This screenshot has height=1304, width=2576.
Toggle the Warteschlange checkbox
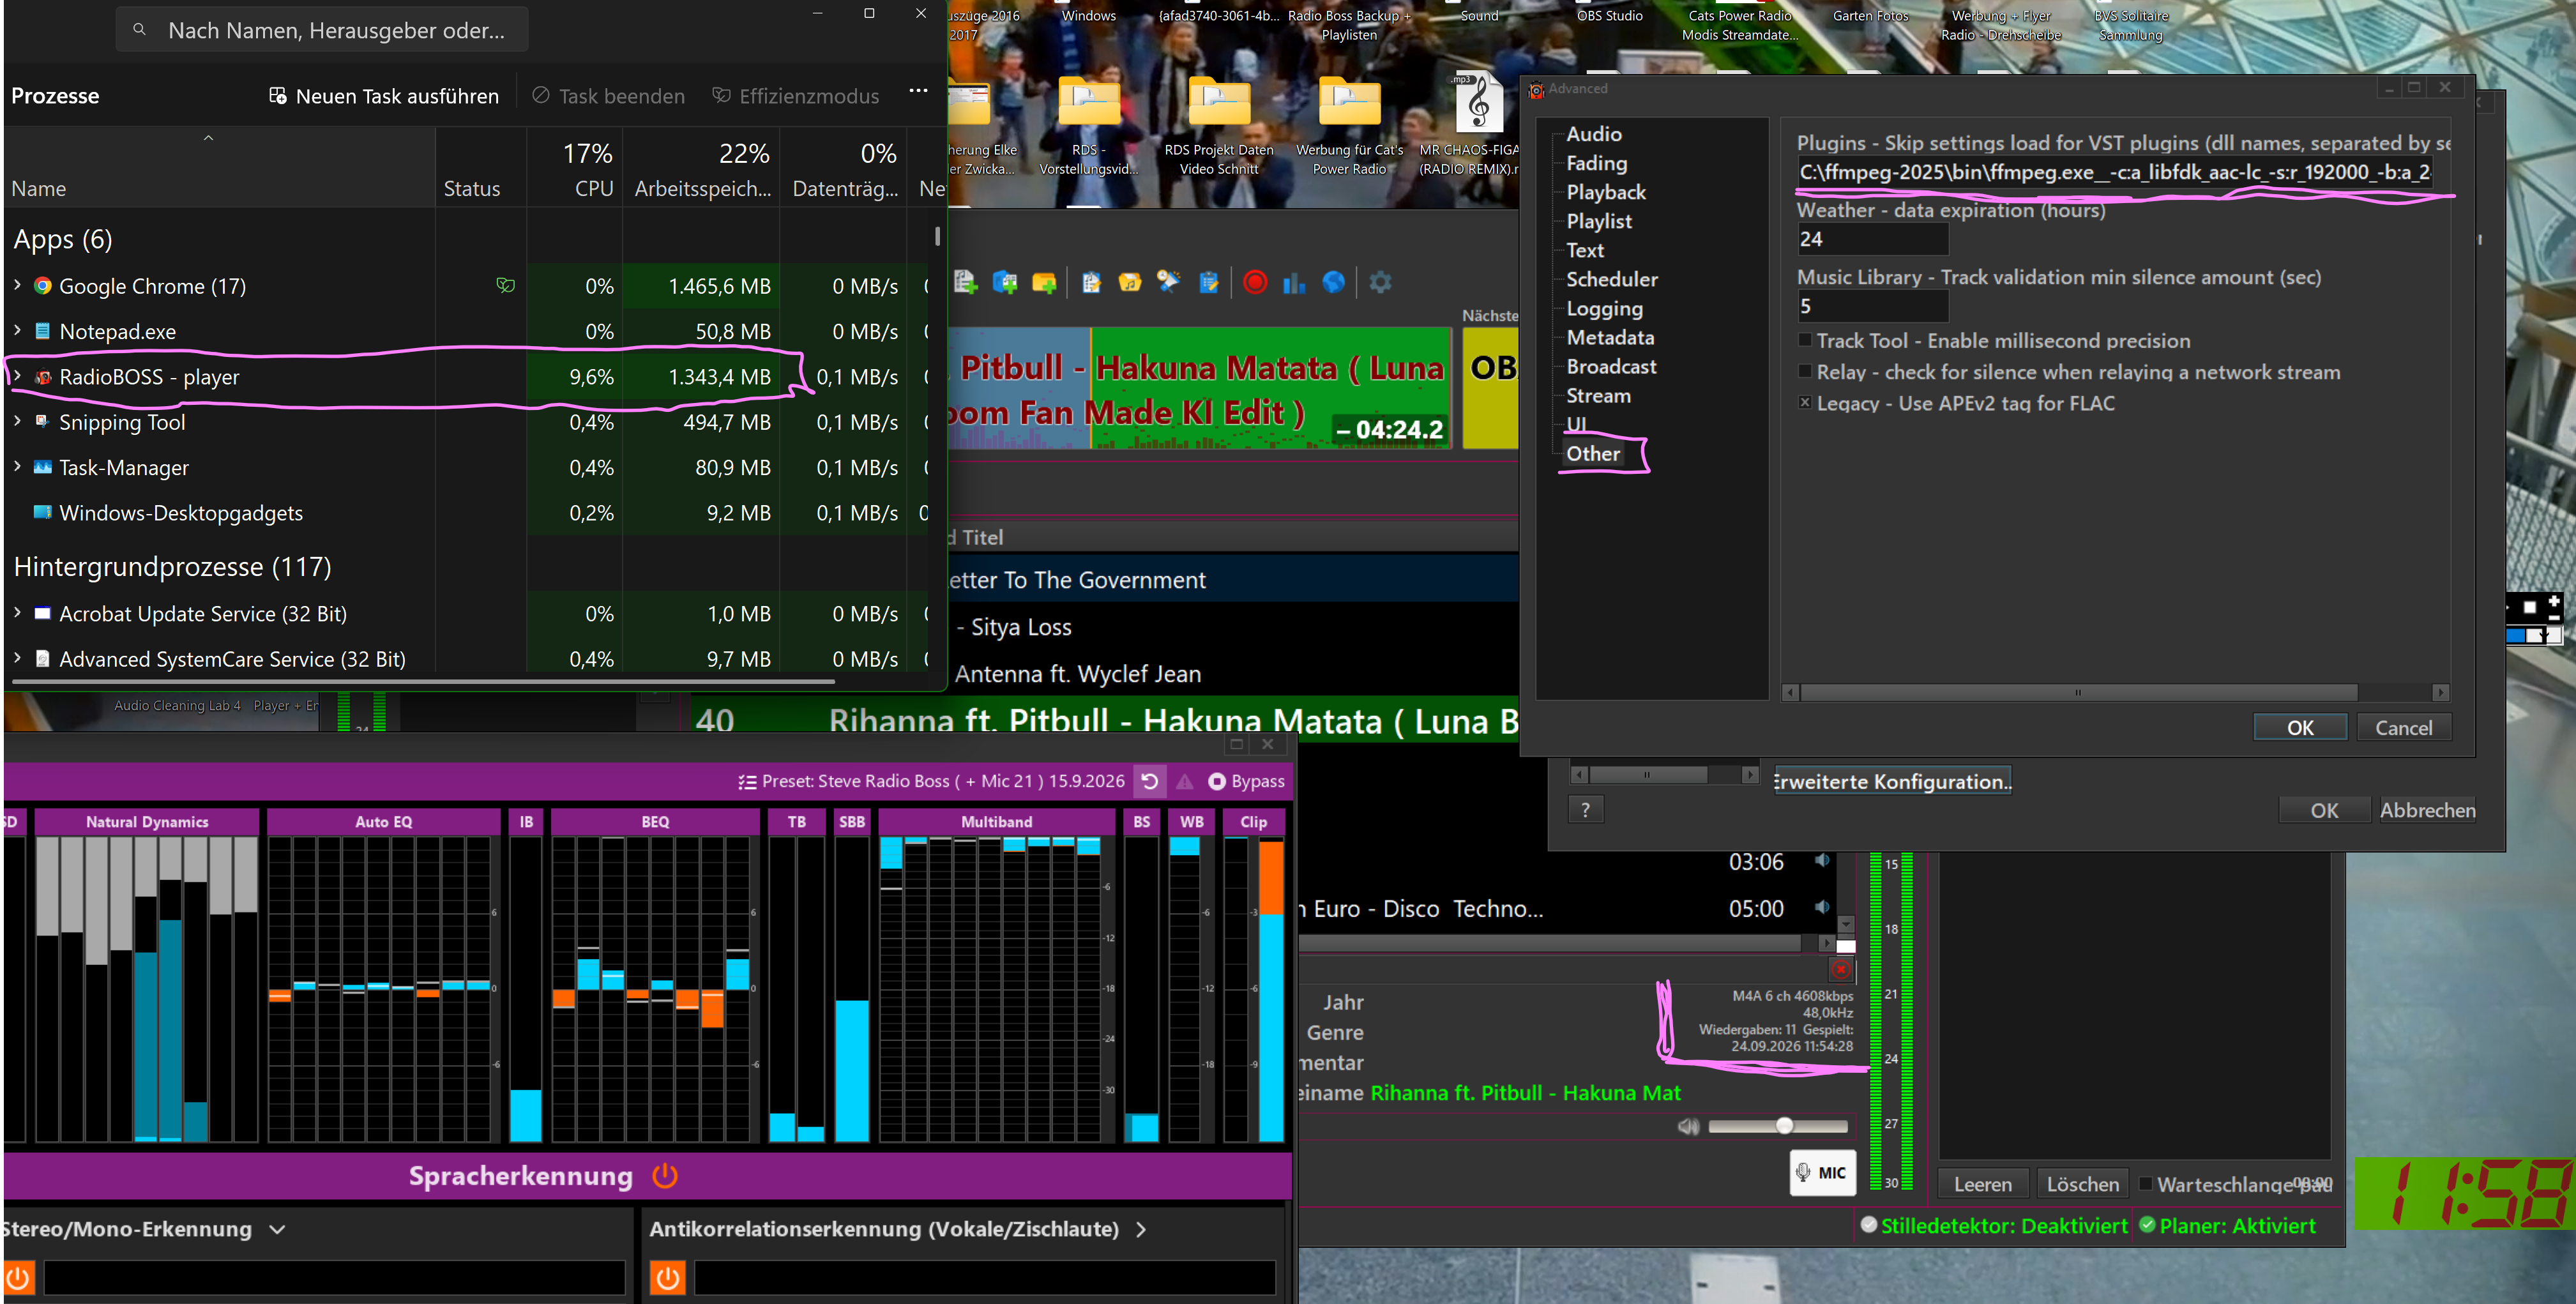pos(2145,1184)
